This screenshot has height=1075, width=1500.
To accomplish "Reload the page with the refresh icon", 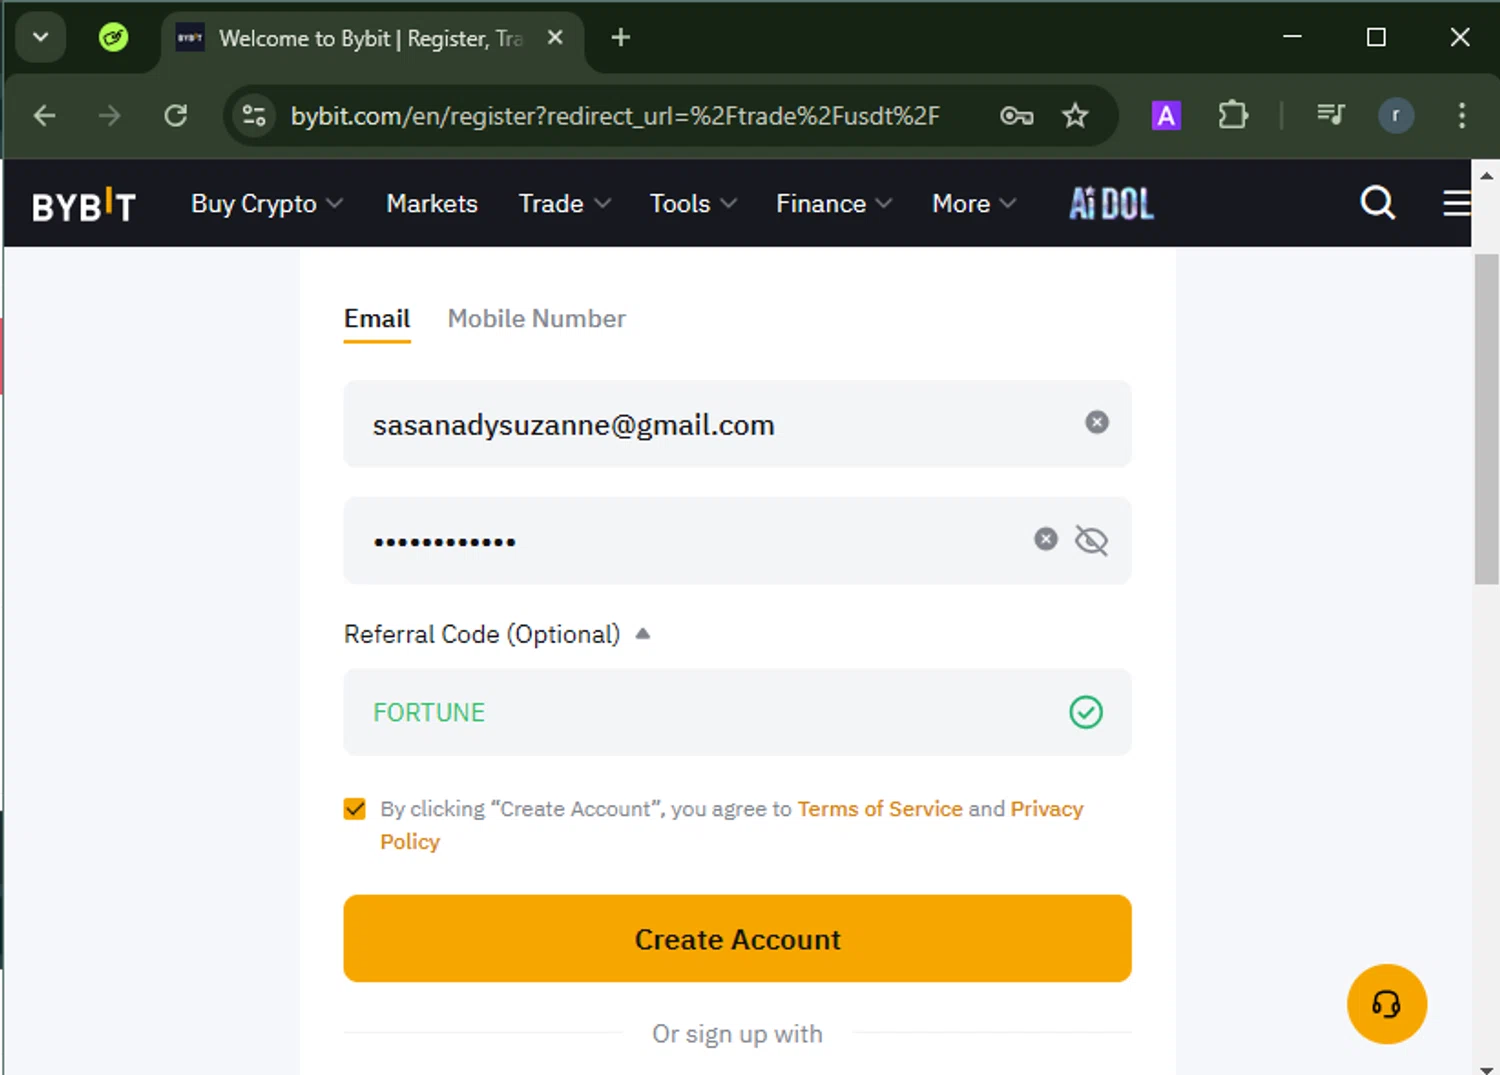I will (176, 116).
